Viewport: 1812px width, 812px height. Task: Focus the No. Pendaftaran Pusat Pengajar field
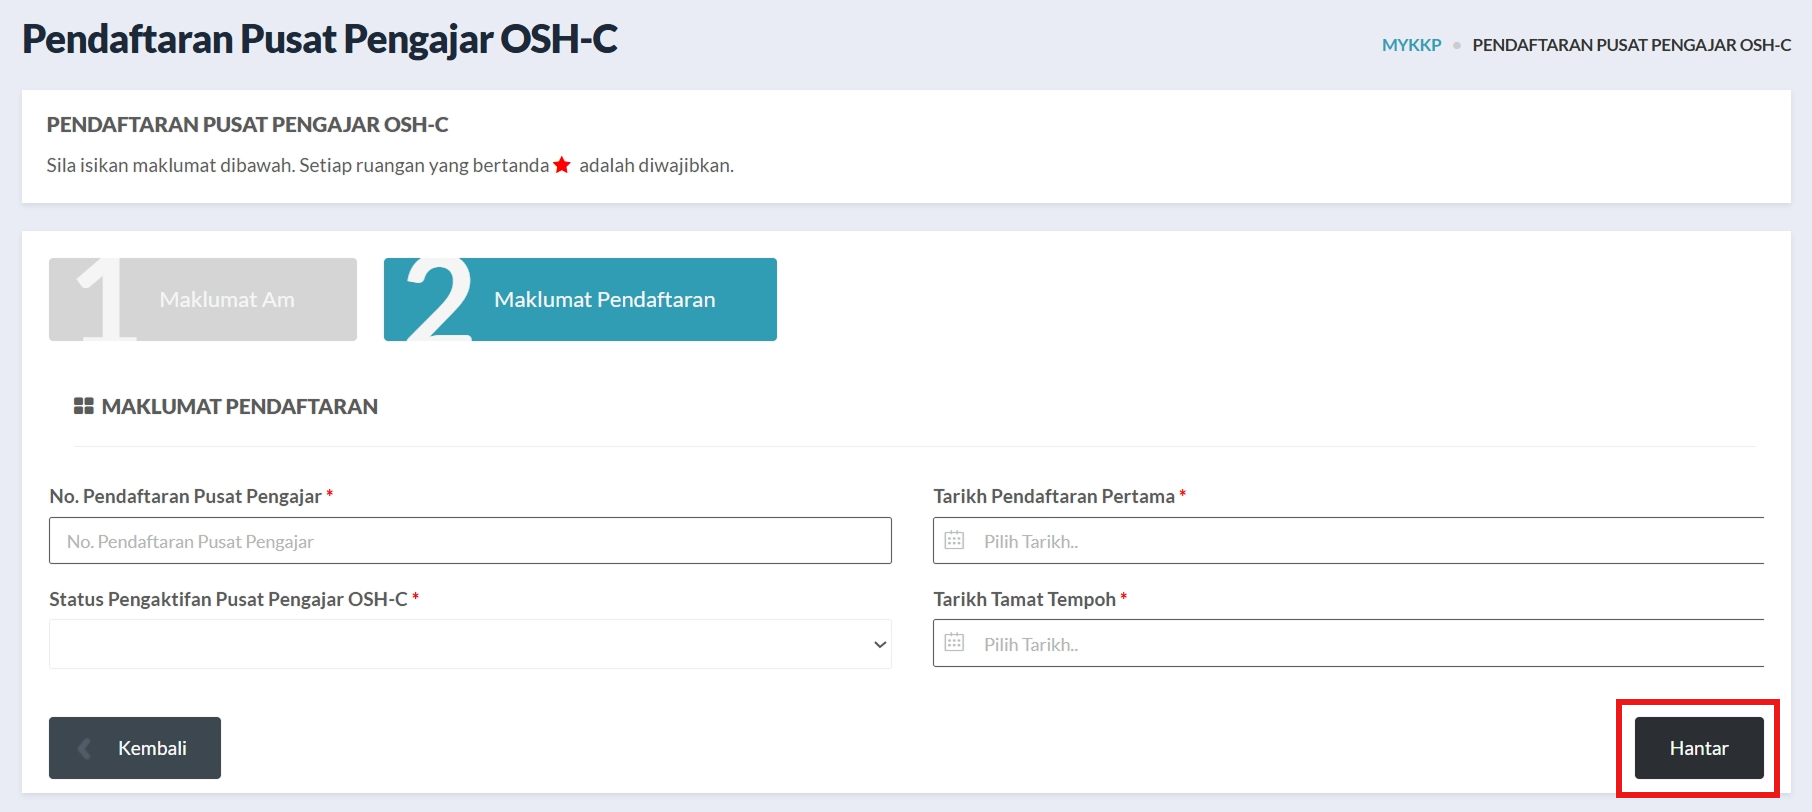[470, 541]
